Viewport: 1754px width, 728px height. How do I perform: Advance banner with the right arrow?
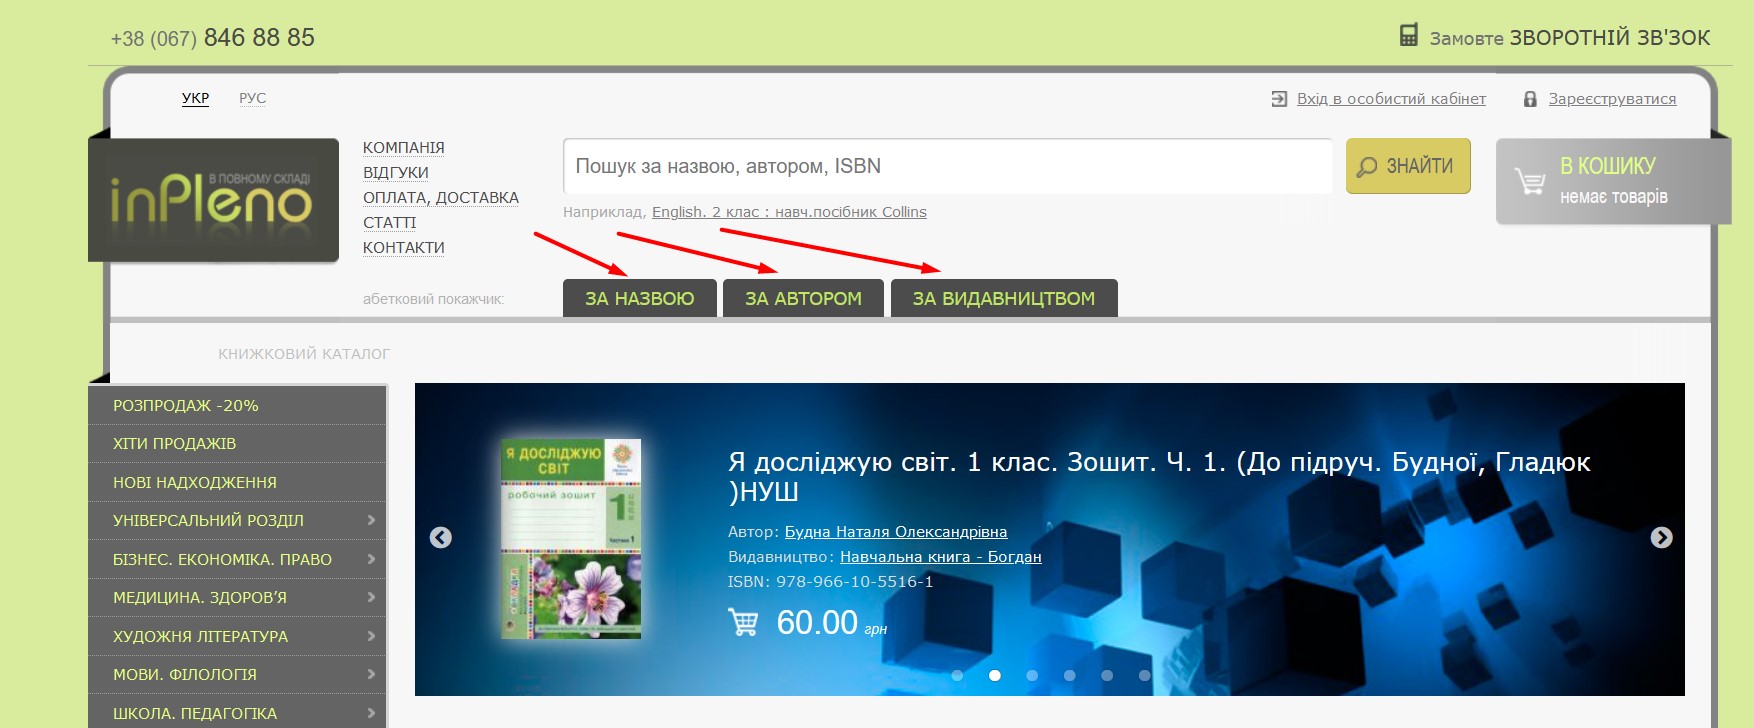[x=1661, y=538]
